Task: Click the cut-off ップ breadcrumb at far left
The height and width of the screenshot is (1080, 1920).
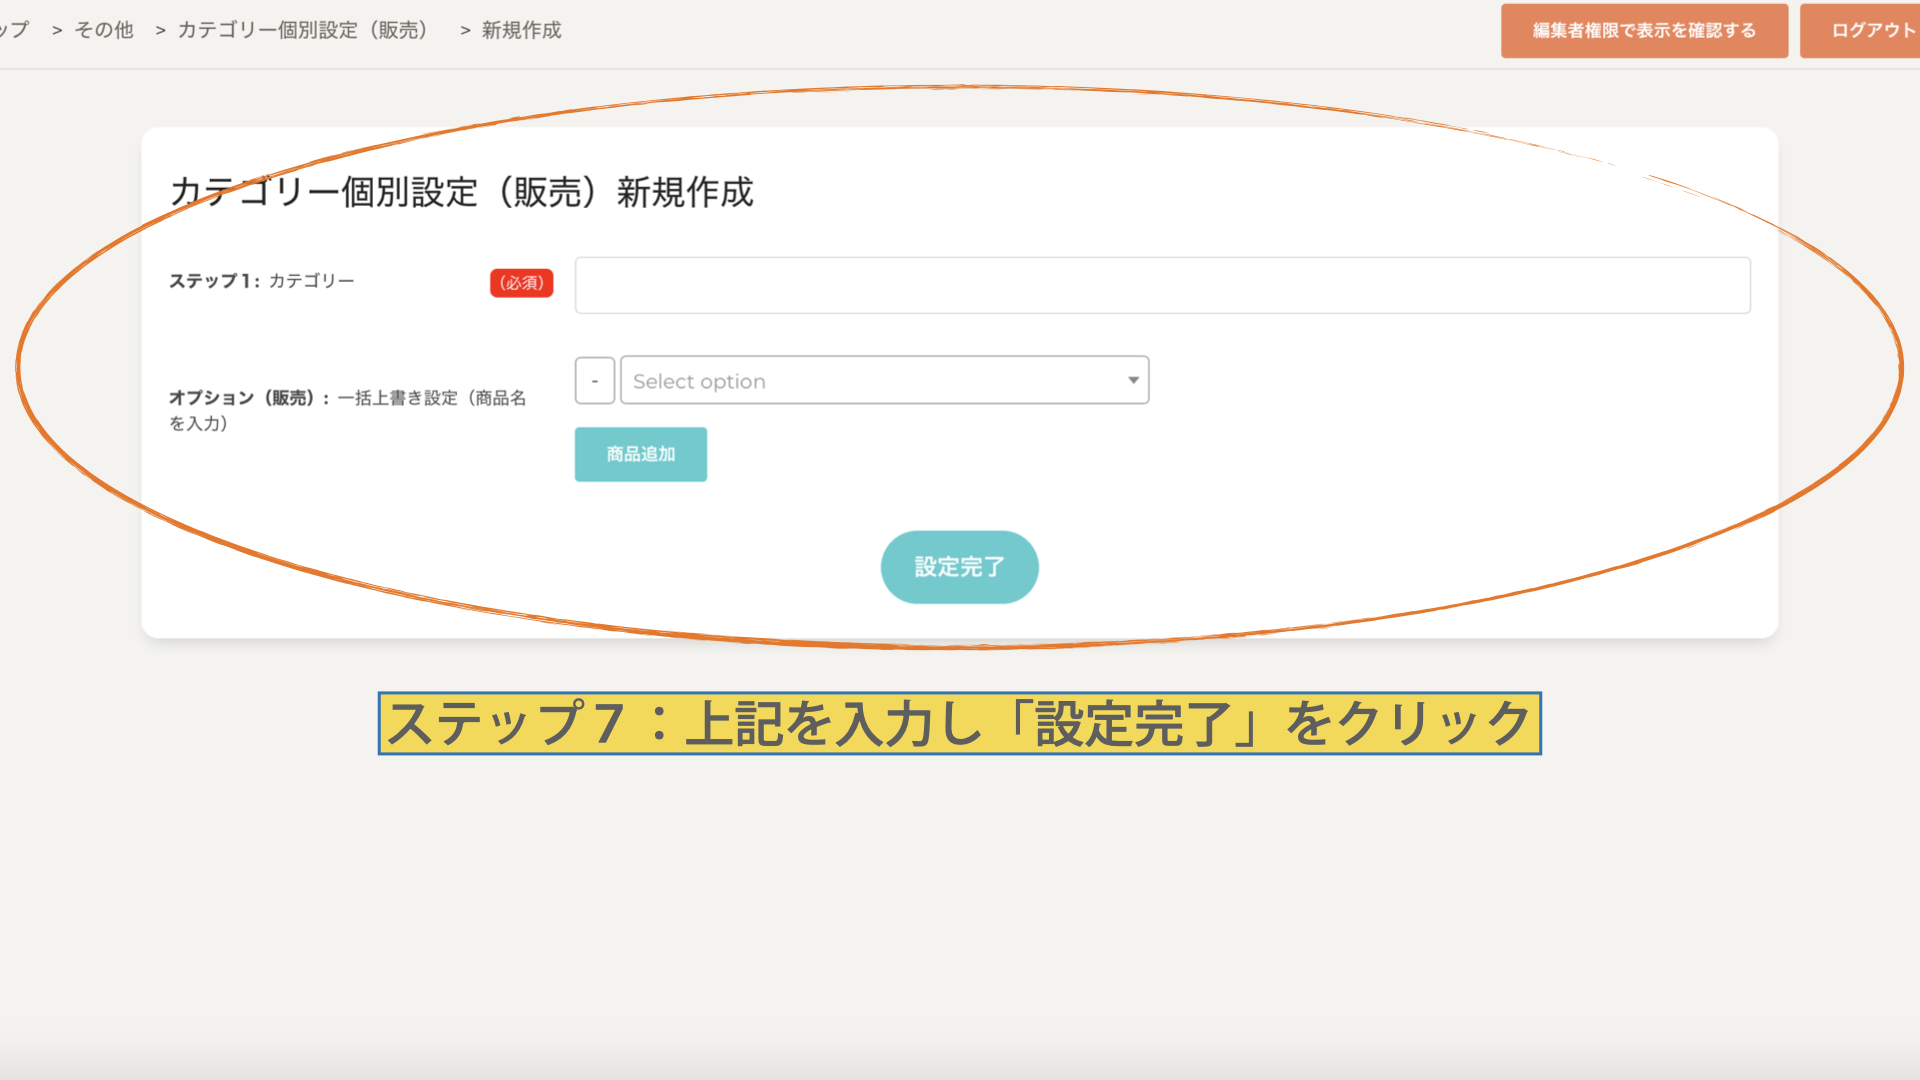Action: tap(14, 30)
